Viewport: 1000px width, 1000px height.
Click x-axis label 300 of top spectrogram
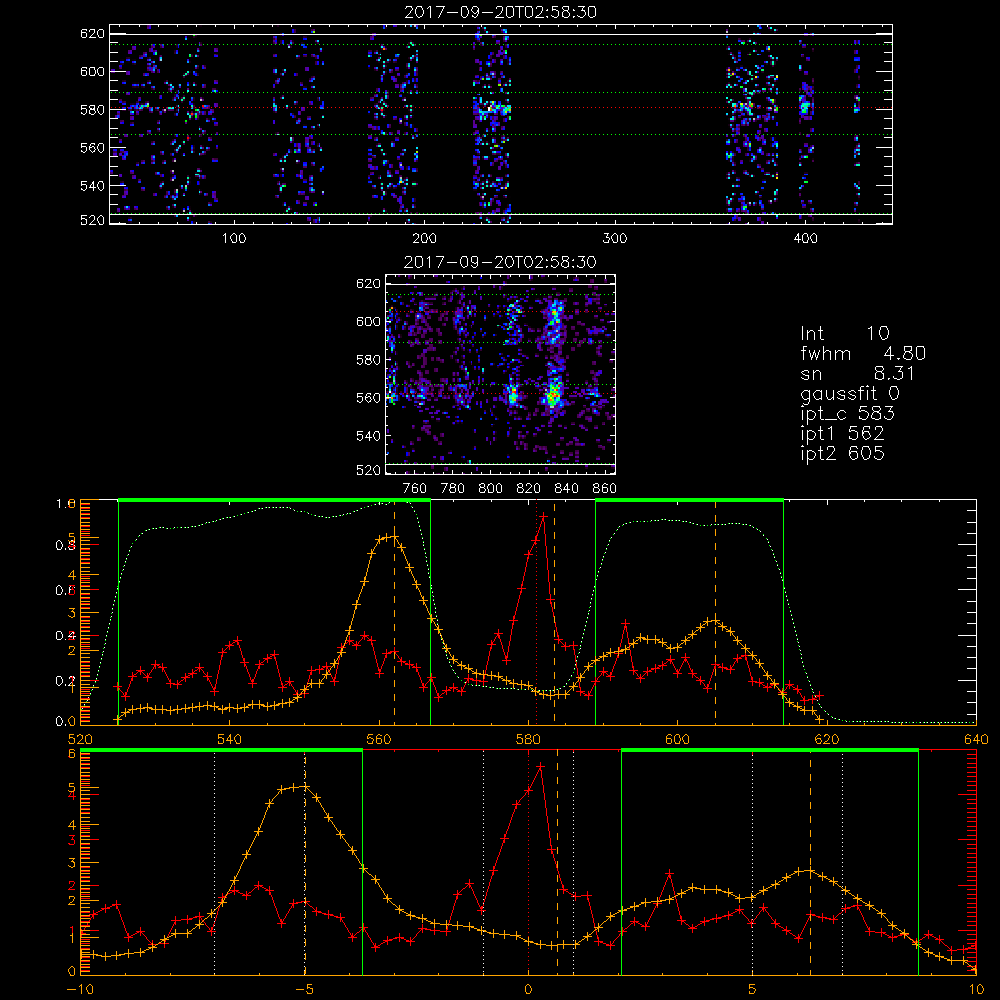[615, 239]
